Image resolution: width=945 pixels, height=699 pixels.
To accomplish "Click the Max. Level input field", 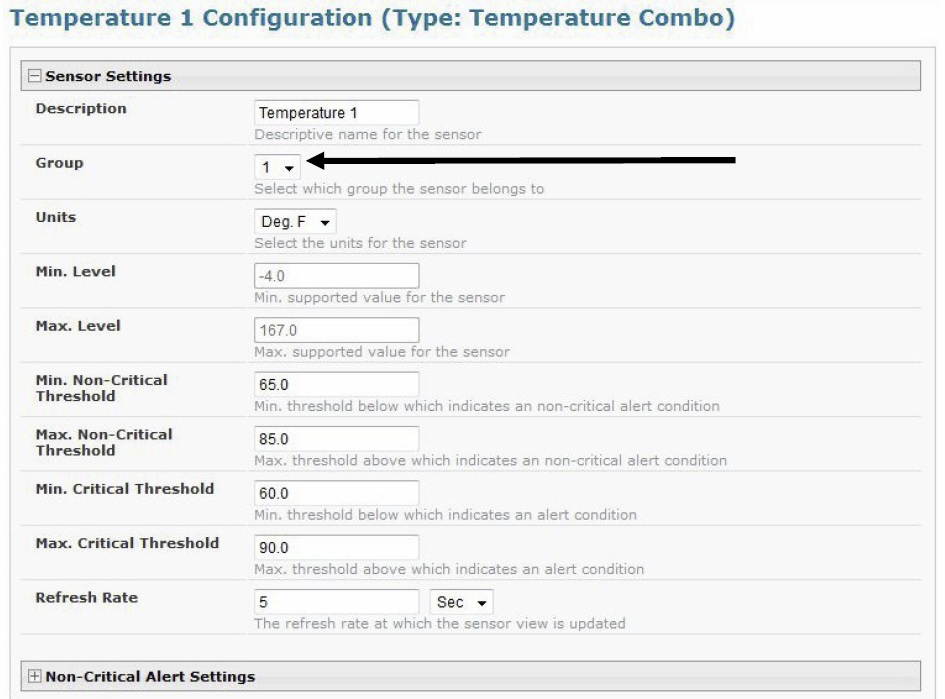I will pos(336,330).
